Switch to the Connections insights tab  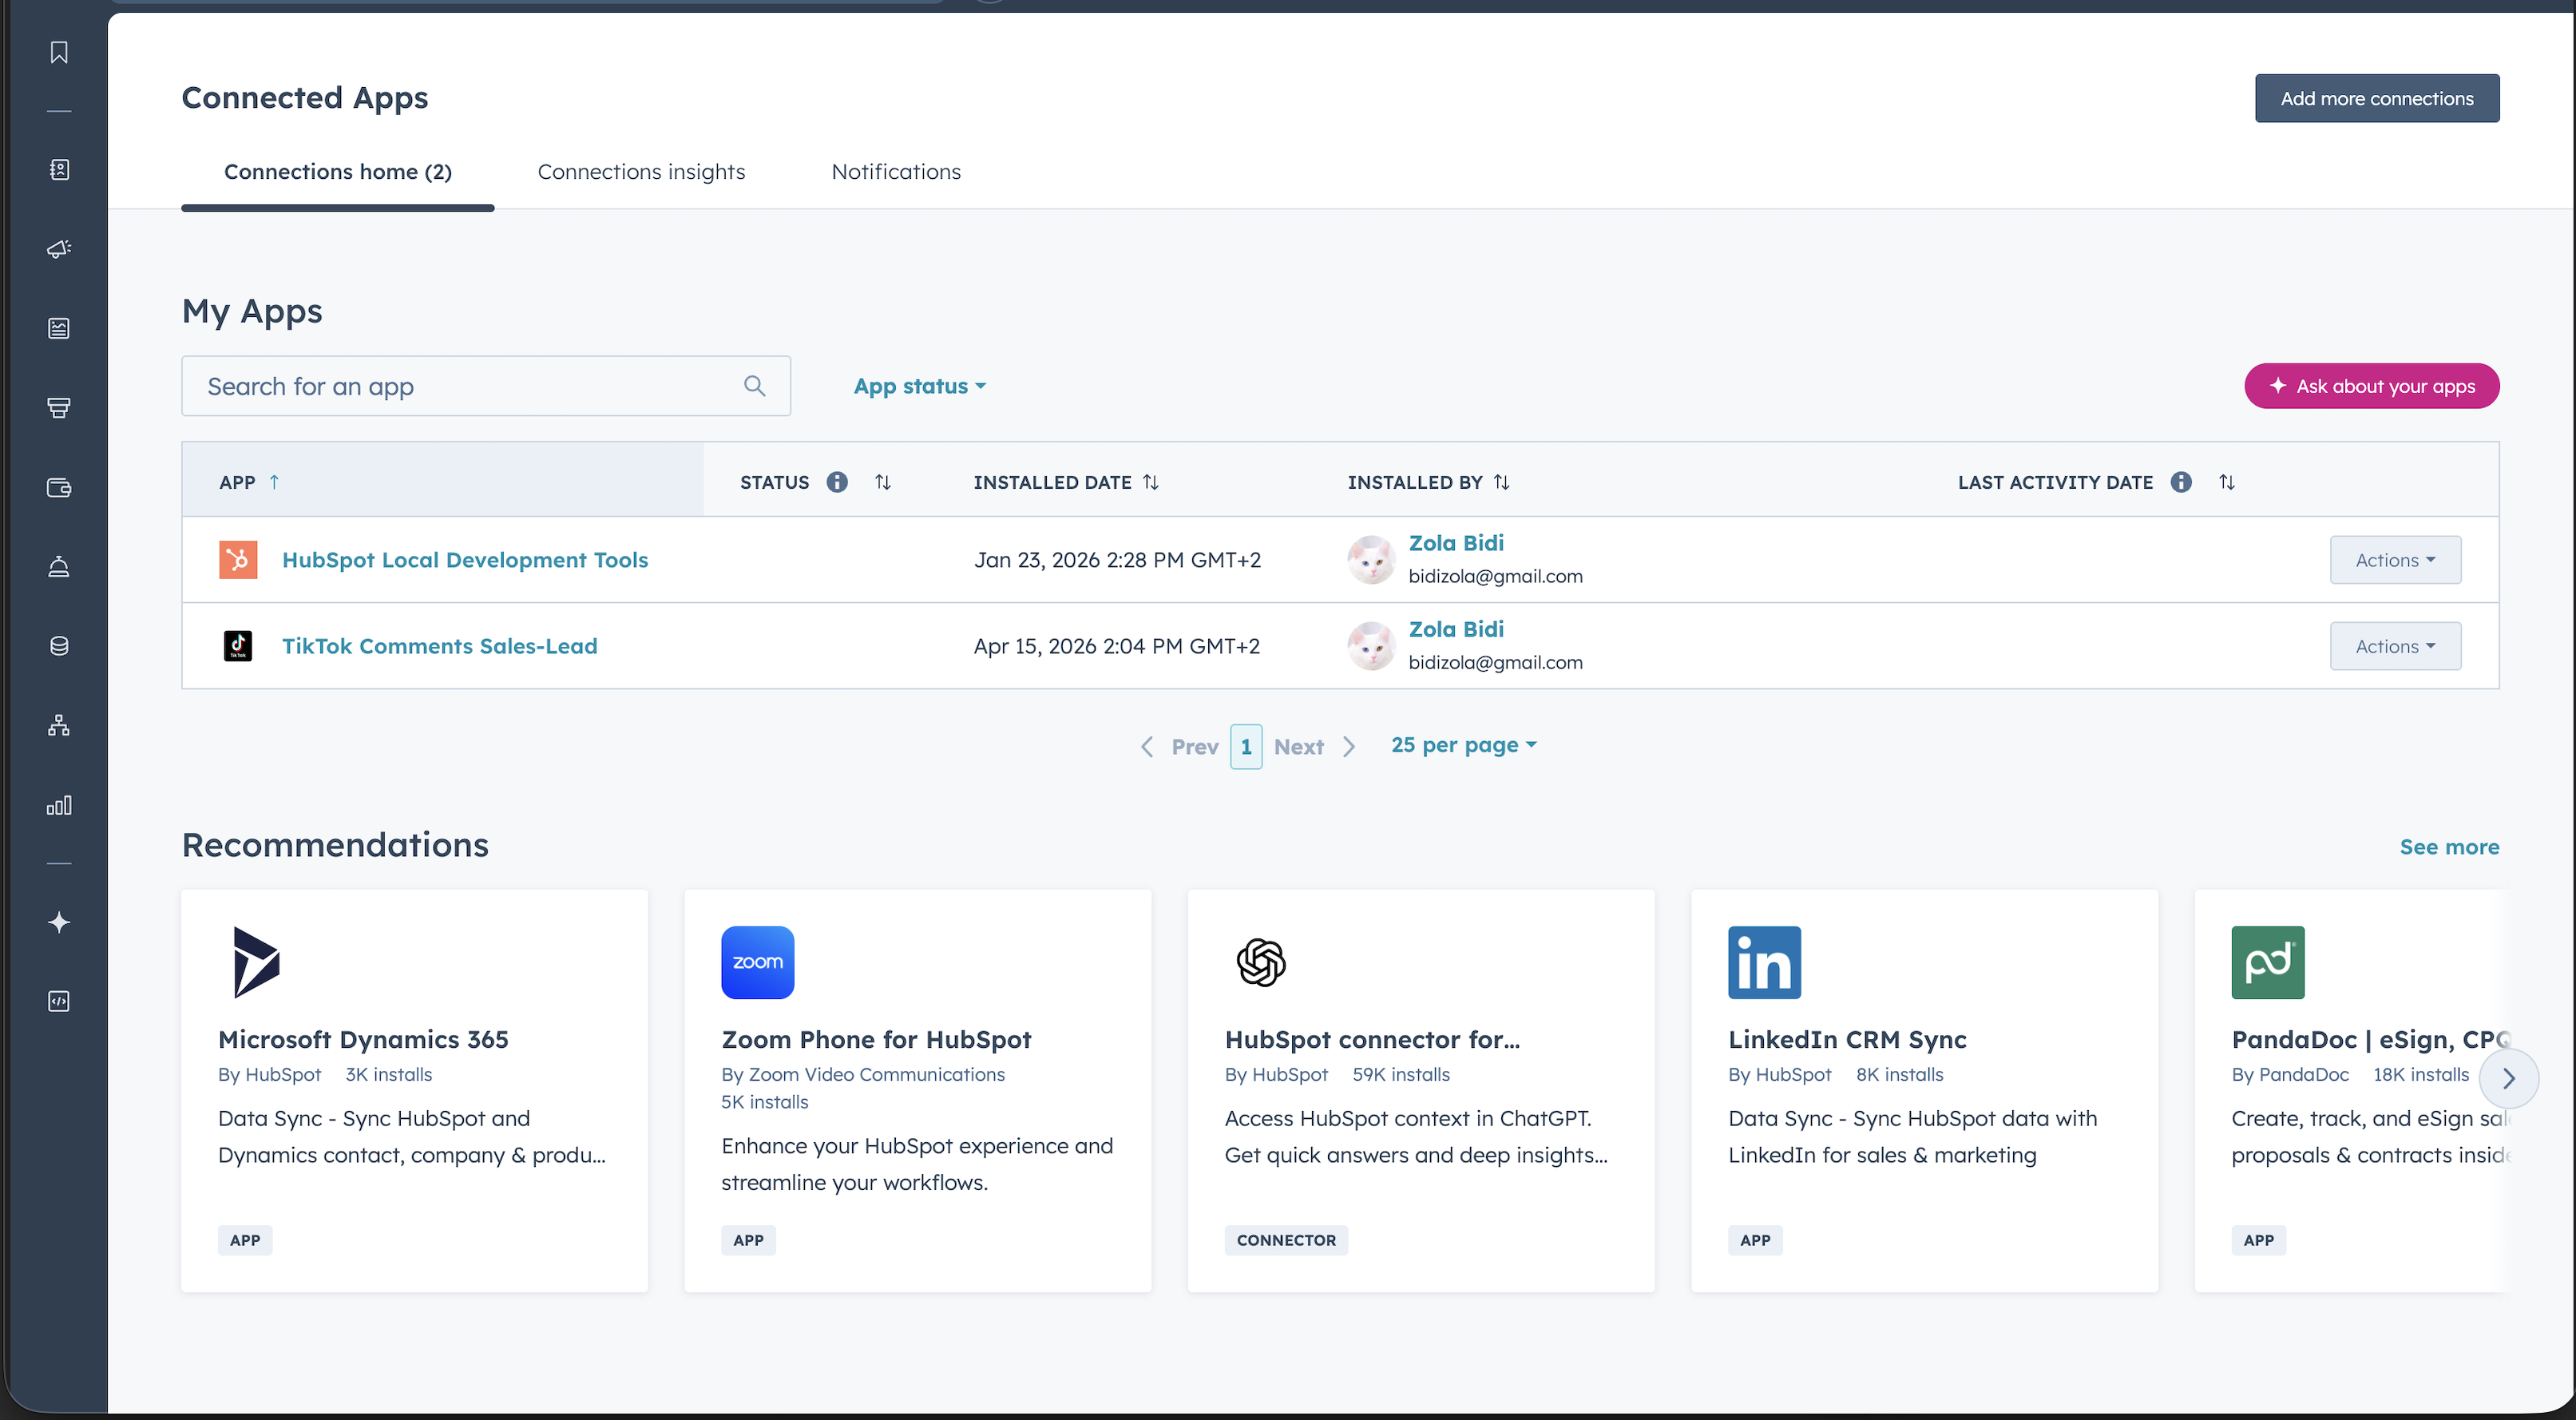pyautogui.click(x=641, y=172)
